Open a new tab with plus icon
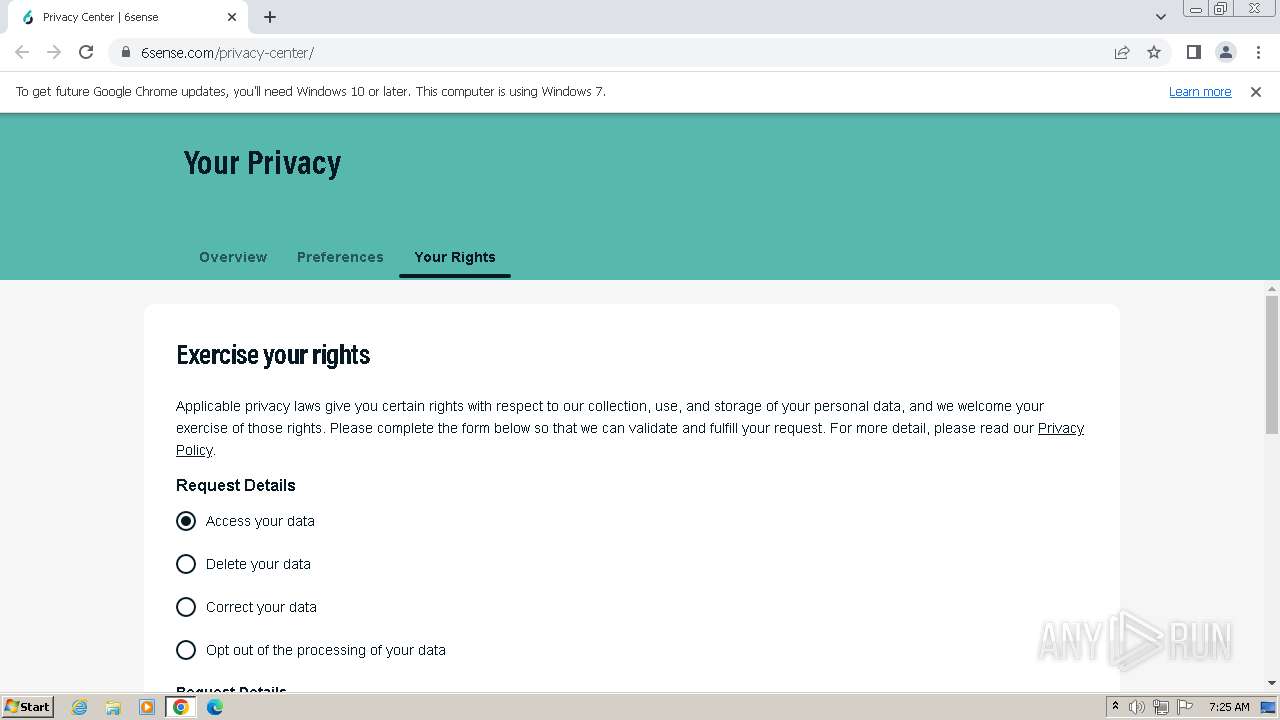 click(x=270, y=17)
